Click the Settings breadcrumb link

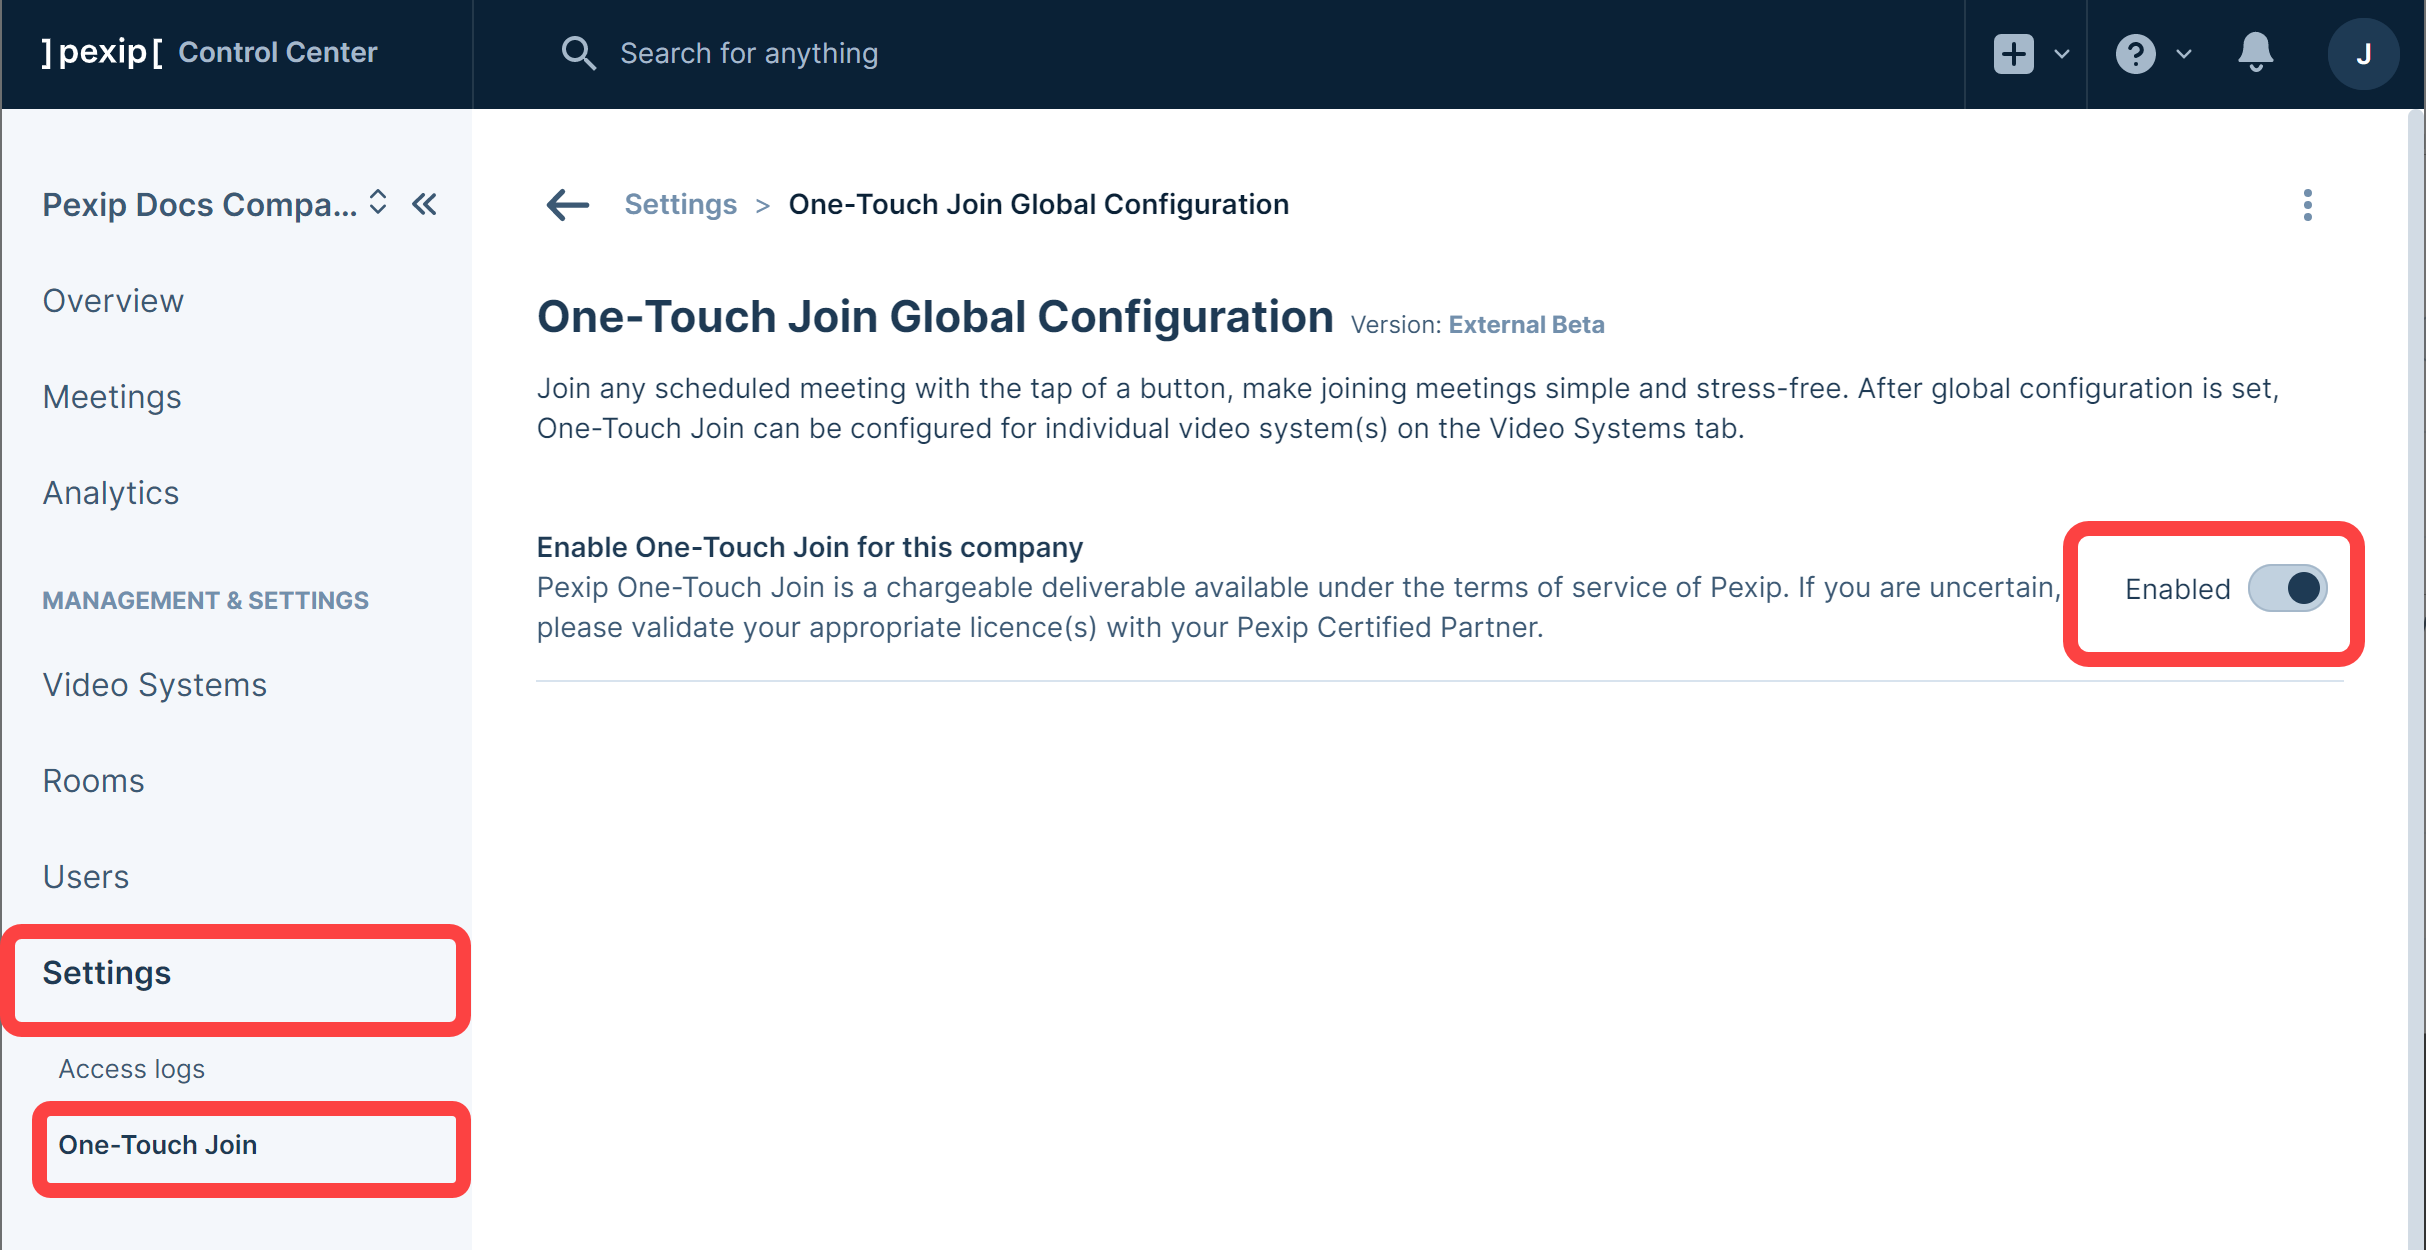(680, 205)
